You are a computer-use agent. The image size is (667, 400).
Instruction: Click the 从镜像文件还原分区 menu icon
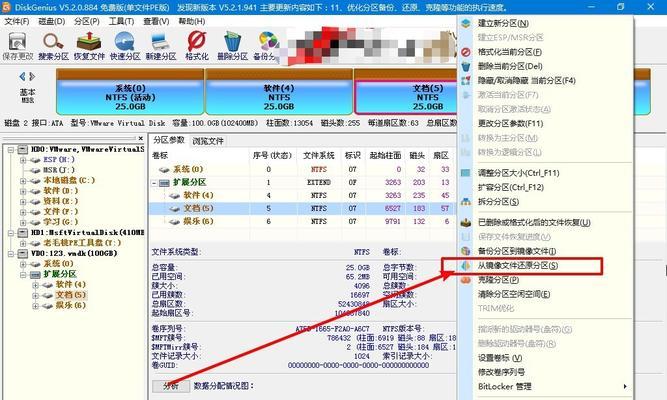click(466, 266)
